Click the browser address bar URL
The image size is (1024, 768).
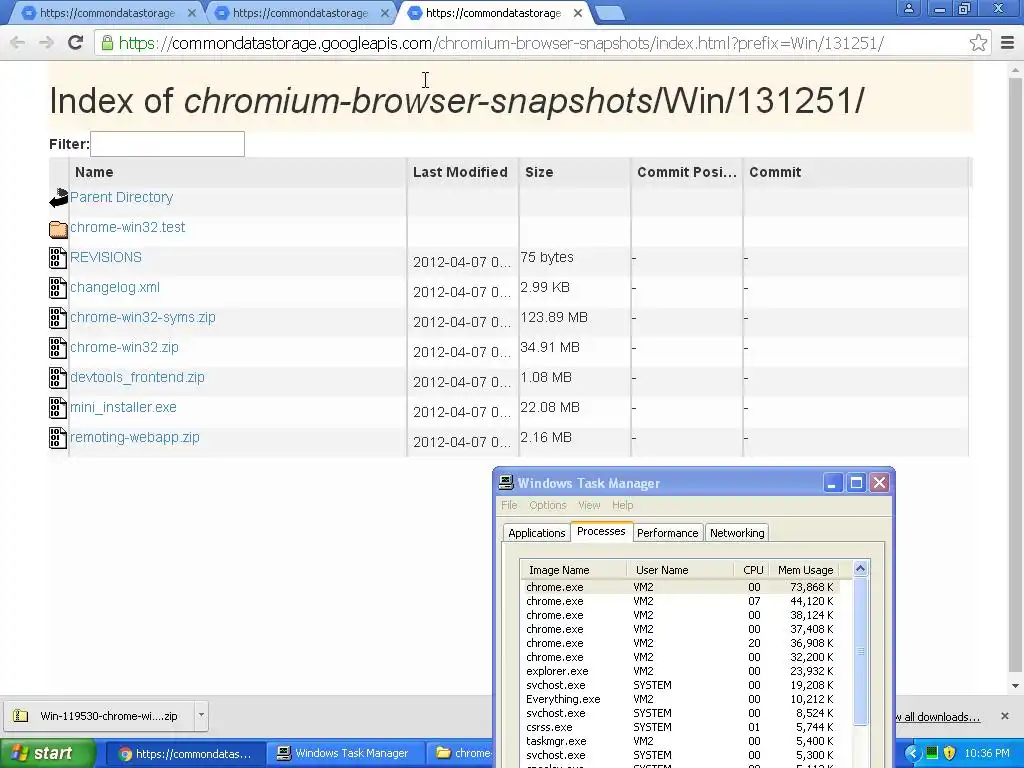point(502,43)
